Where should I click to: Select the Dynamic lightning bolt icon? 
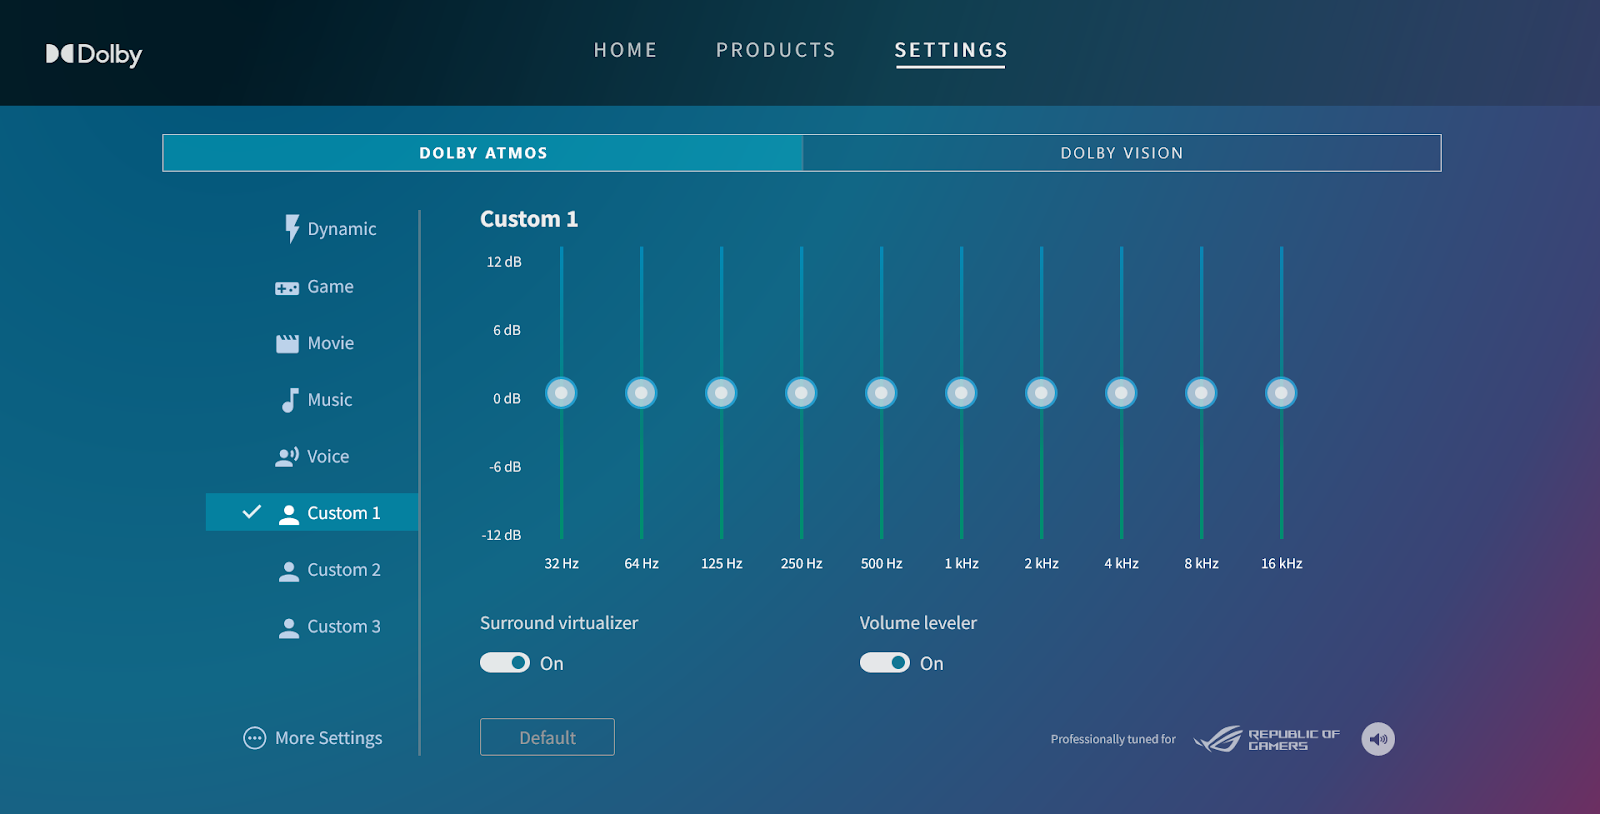(292, 229)
